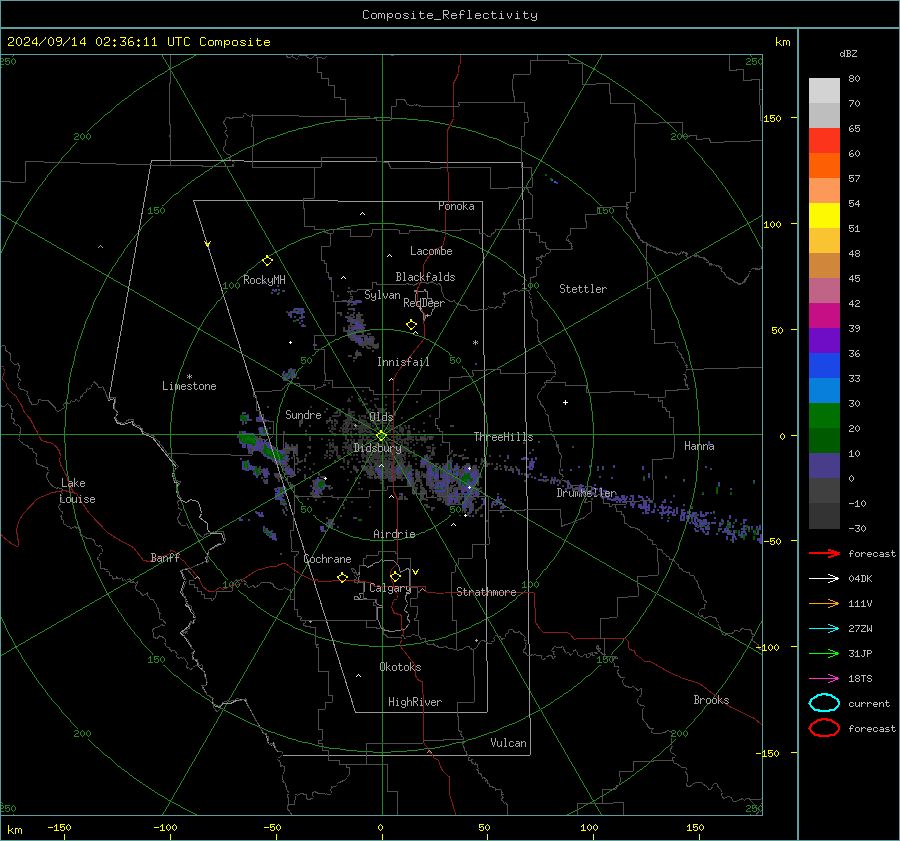Viewport: 900px width, 841px height.
Task: Click the Banff town label
Action: pyautogui.click(x=165, y=557)
